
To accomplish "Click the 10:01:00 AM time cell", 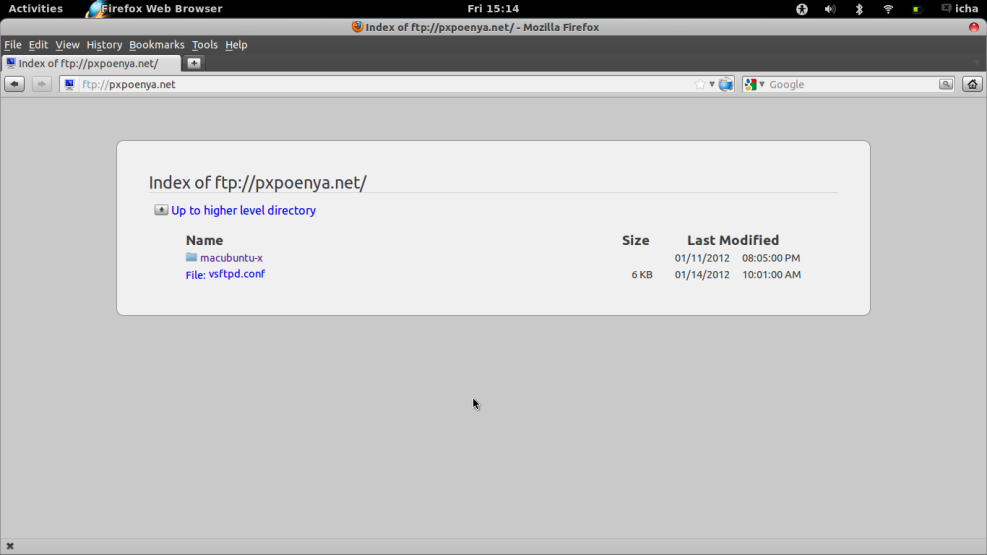I will tap(771, 274).
